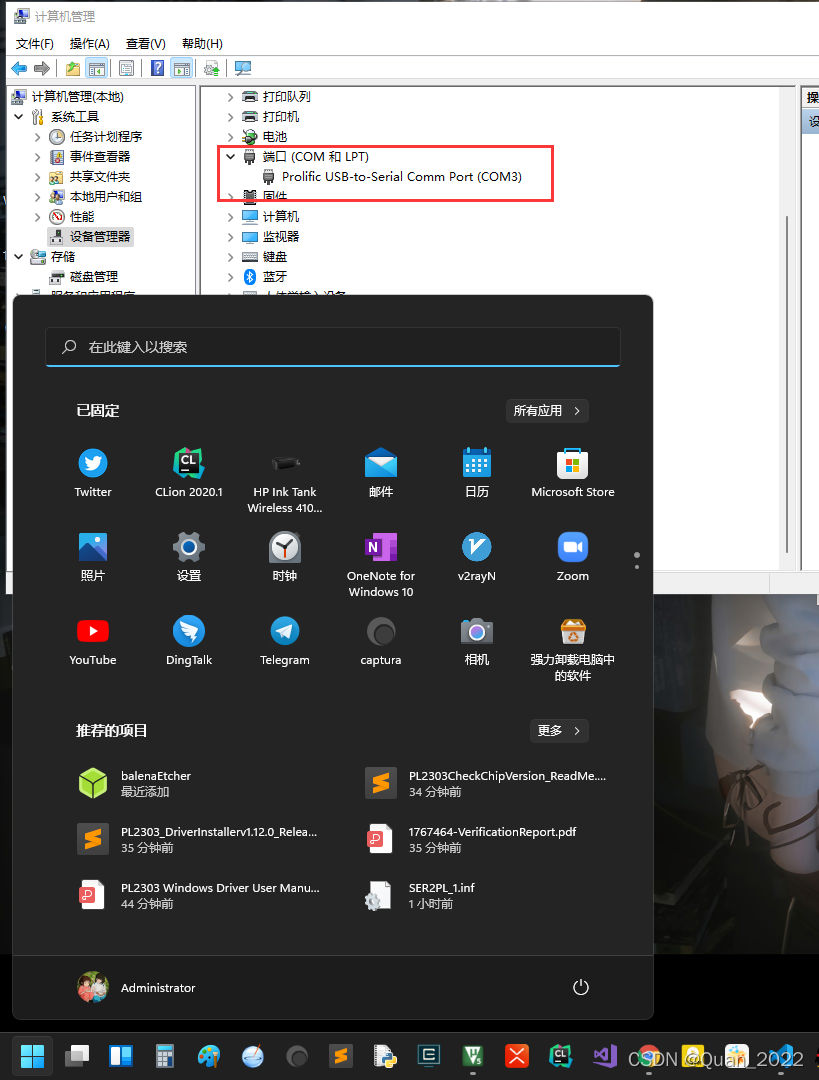Open the 日历 app

(x=477, y=473)
